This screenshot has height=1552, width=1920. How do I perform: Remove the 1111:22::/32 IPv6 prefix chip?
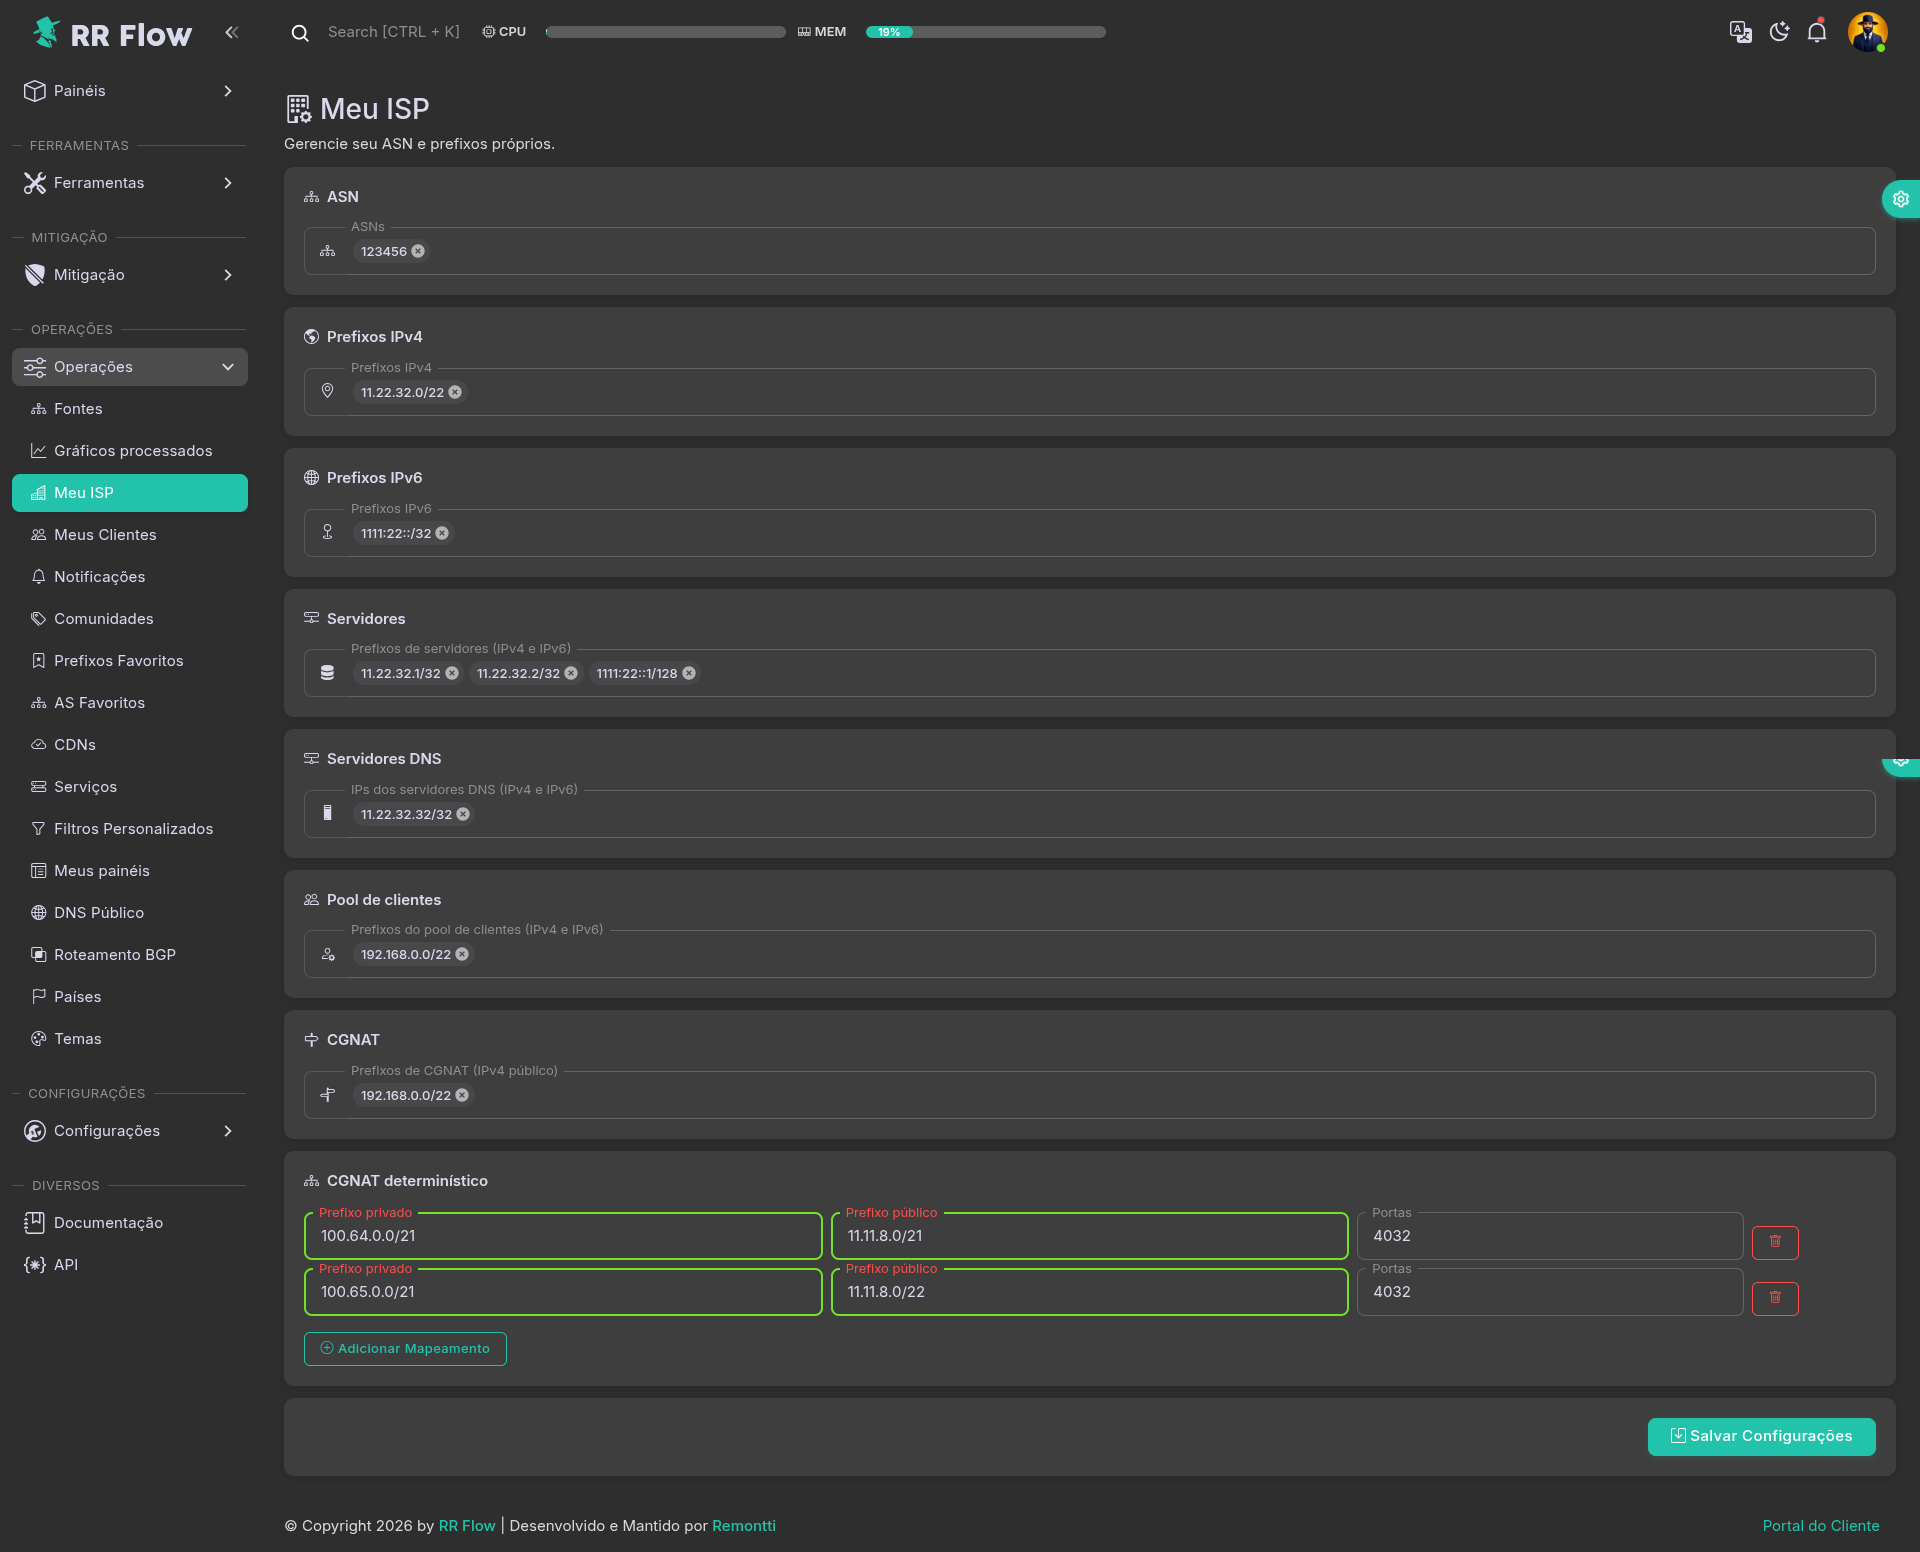tap(442, 534)
